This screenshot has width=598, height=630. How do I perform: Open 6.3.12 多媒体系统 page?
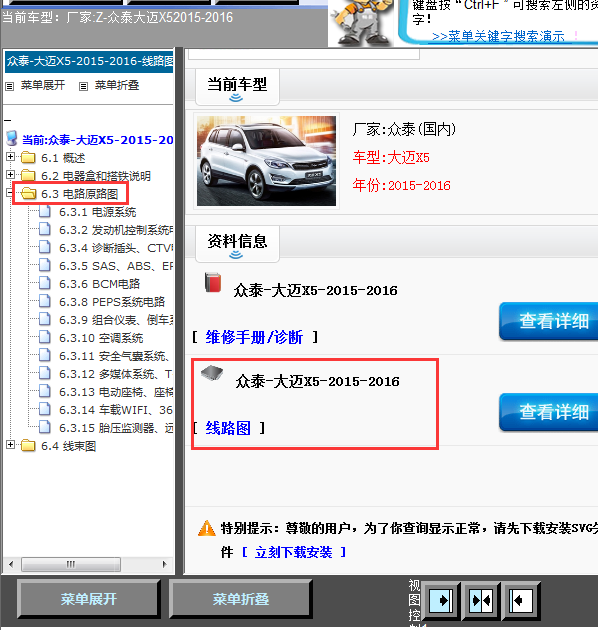click(116, 374)
